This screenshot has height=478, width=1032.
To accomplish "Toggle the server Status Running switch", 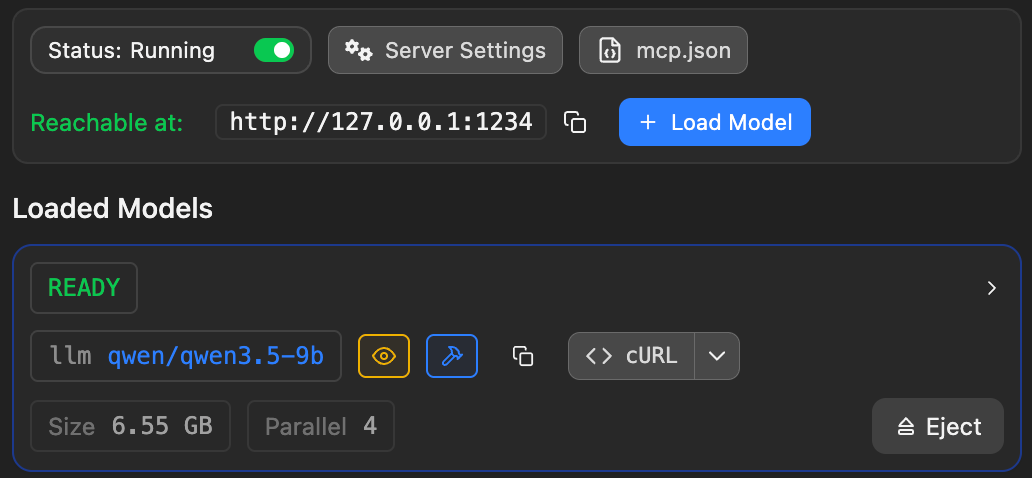I will point(274,50).
